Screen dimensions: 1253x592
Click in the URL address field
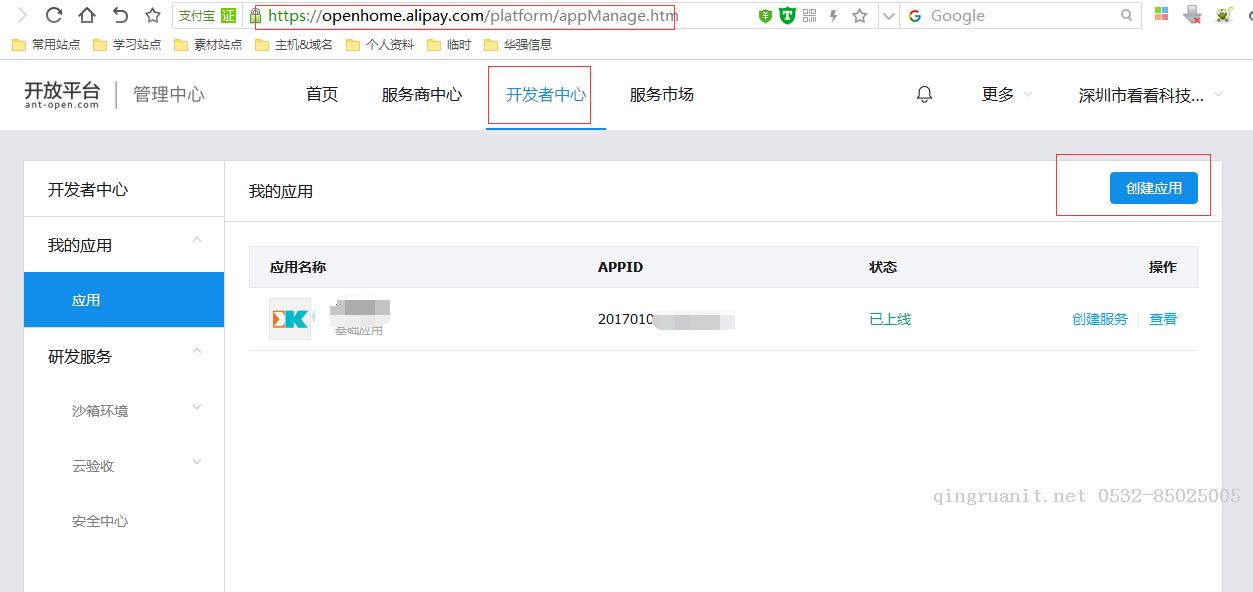500,16
